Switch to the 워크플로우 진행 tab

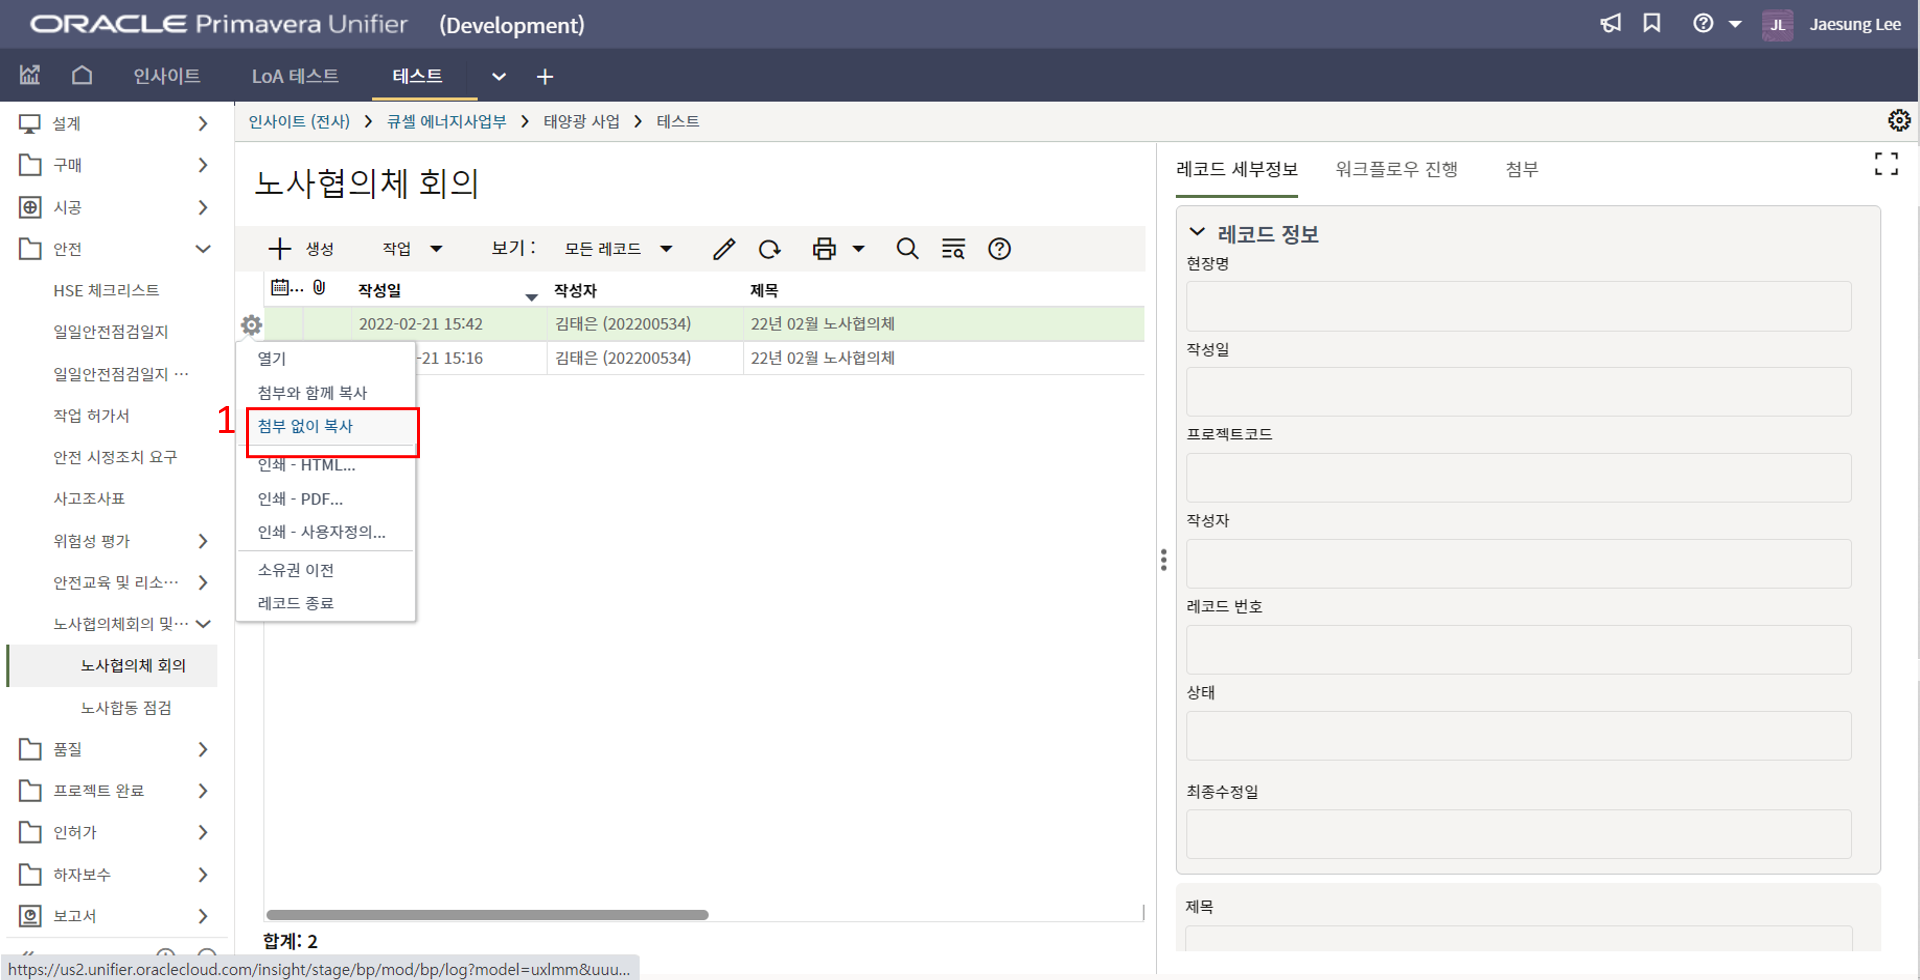coord(1396,169)
